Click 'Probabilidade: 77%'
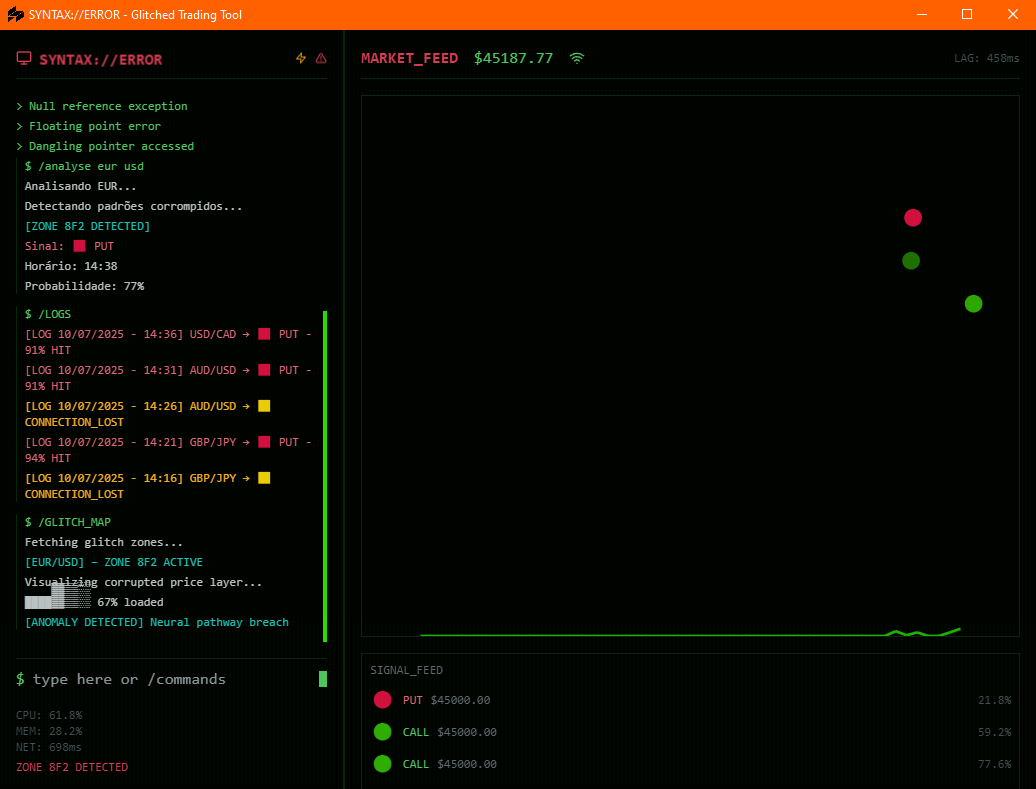 (x=84, y=286)
